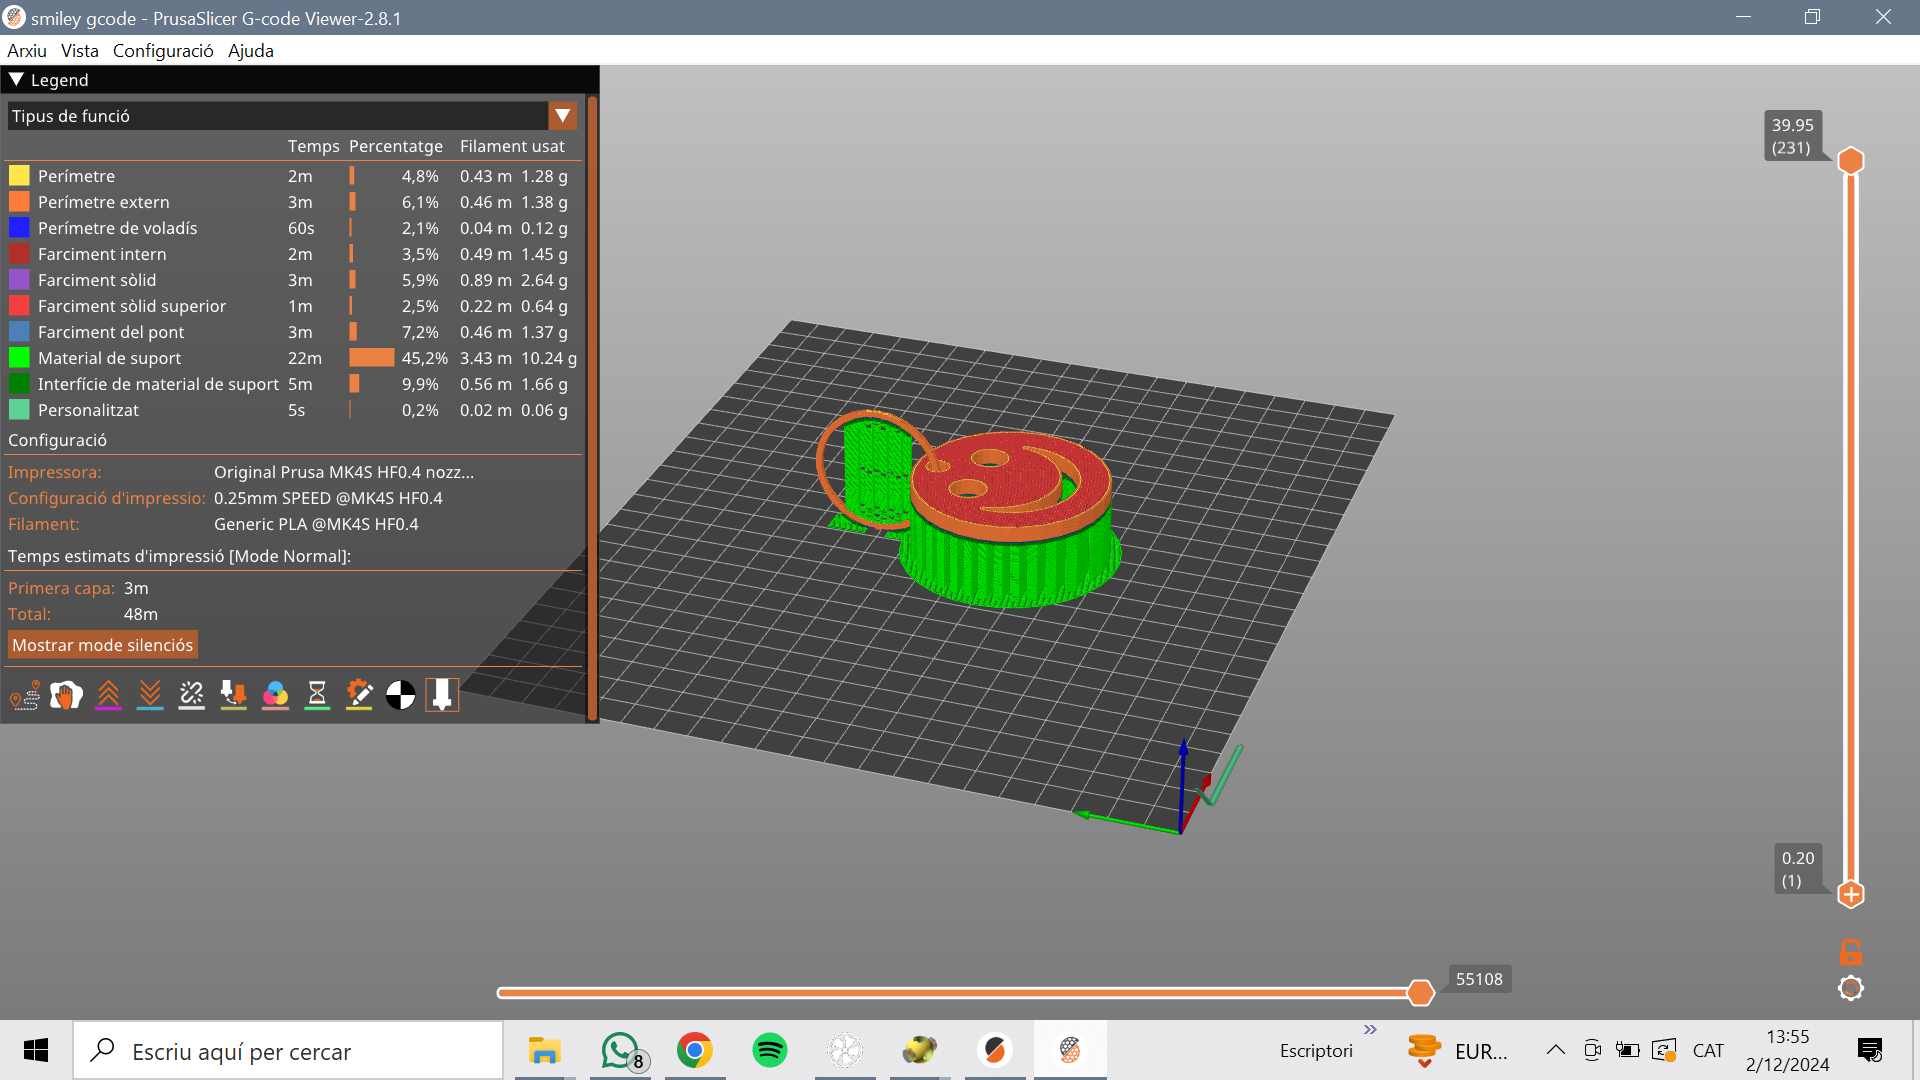Click the G-code Viewer taskbar icon
Image resolution: width=1920 pixels, height=1080 pixels.
point(1070,1051)
